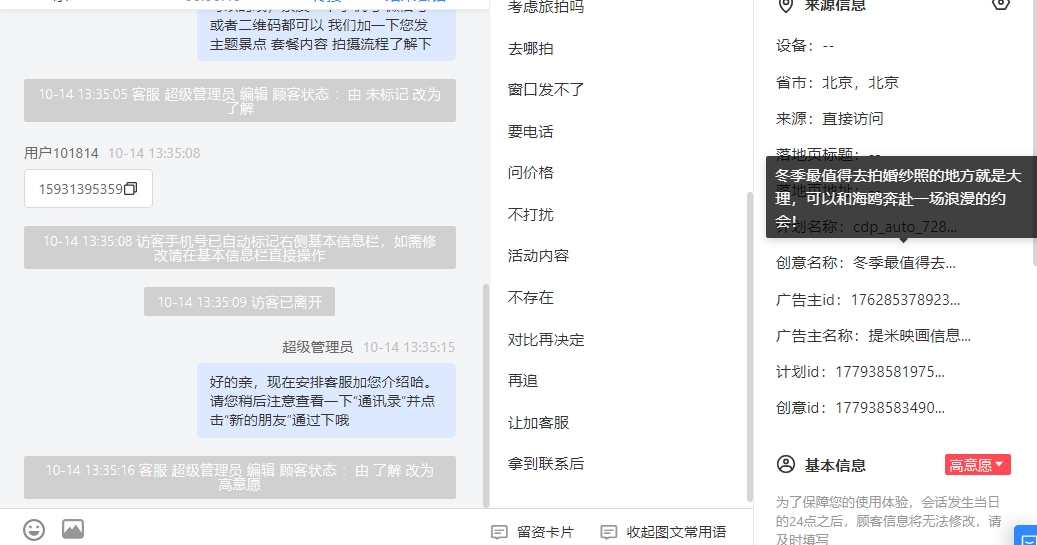Click the 收起图文常用语 icon
The height and width of the screenshot is (545, 1037).
tap(608, 532)
